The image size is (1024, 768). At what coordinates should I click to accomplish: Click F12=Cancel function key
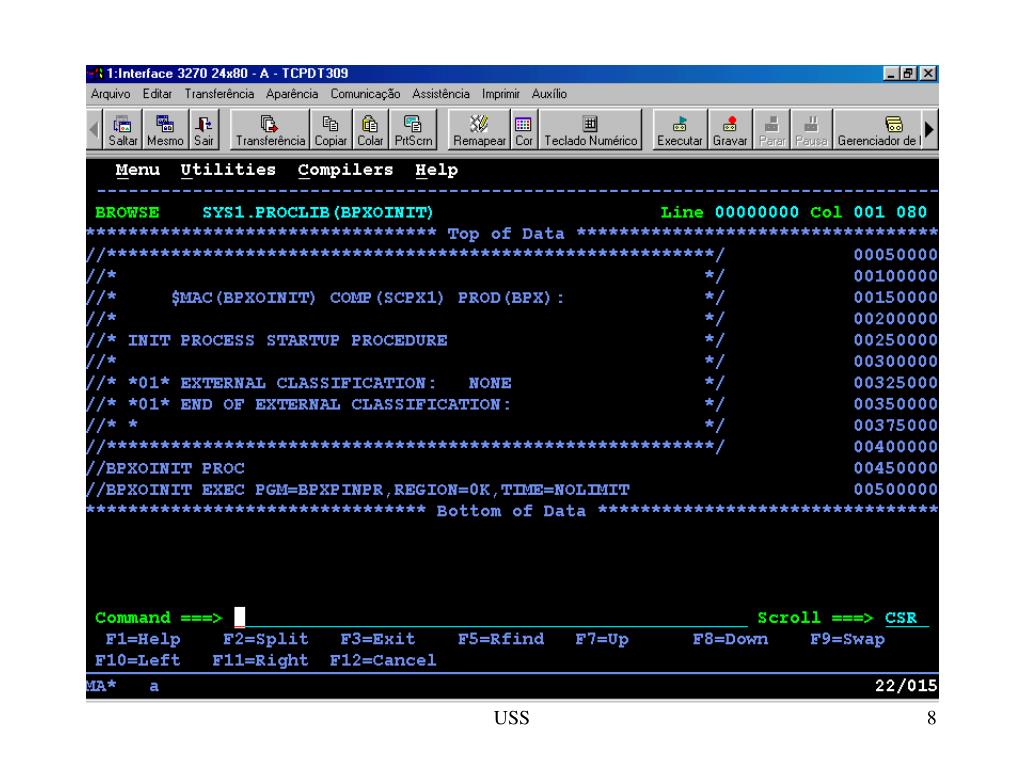[383, 660]
